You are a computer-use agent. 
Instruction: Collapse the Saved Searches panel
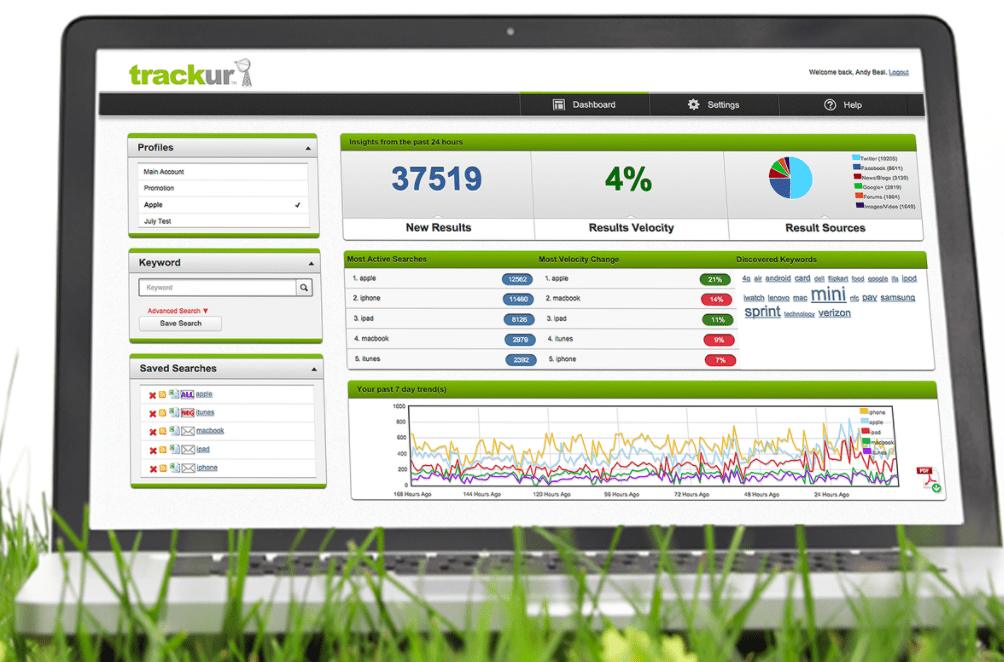pyautogui.click(x=314, y=369)
